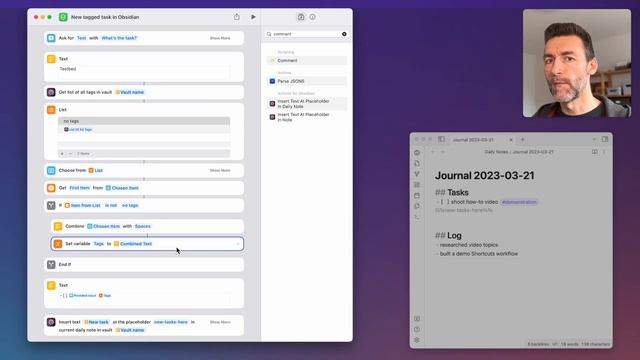Click the If action icon
640x360 pixels.
point(51,205)
